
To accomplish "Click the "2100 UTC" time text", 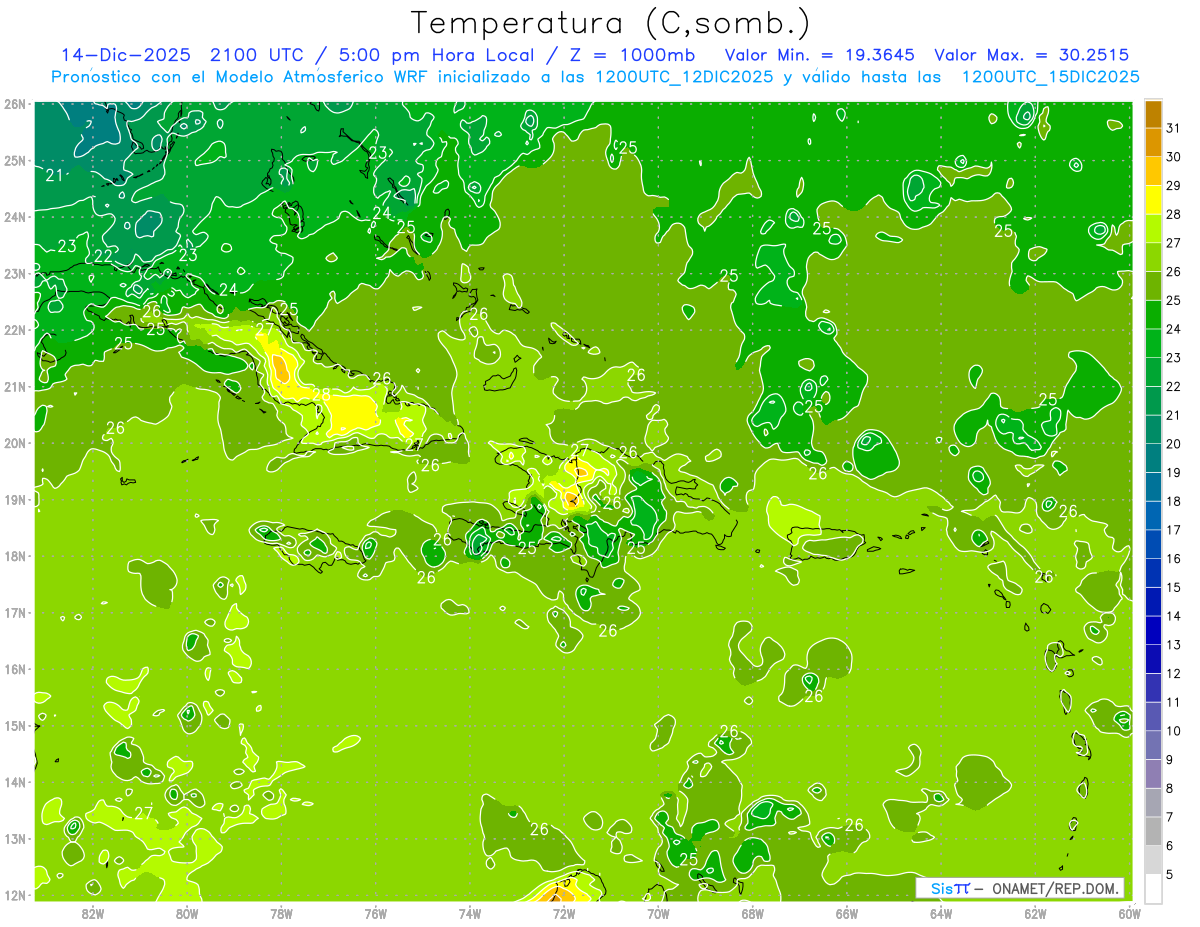I will 255,55.
